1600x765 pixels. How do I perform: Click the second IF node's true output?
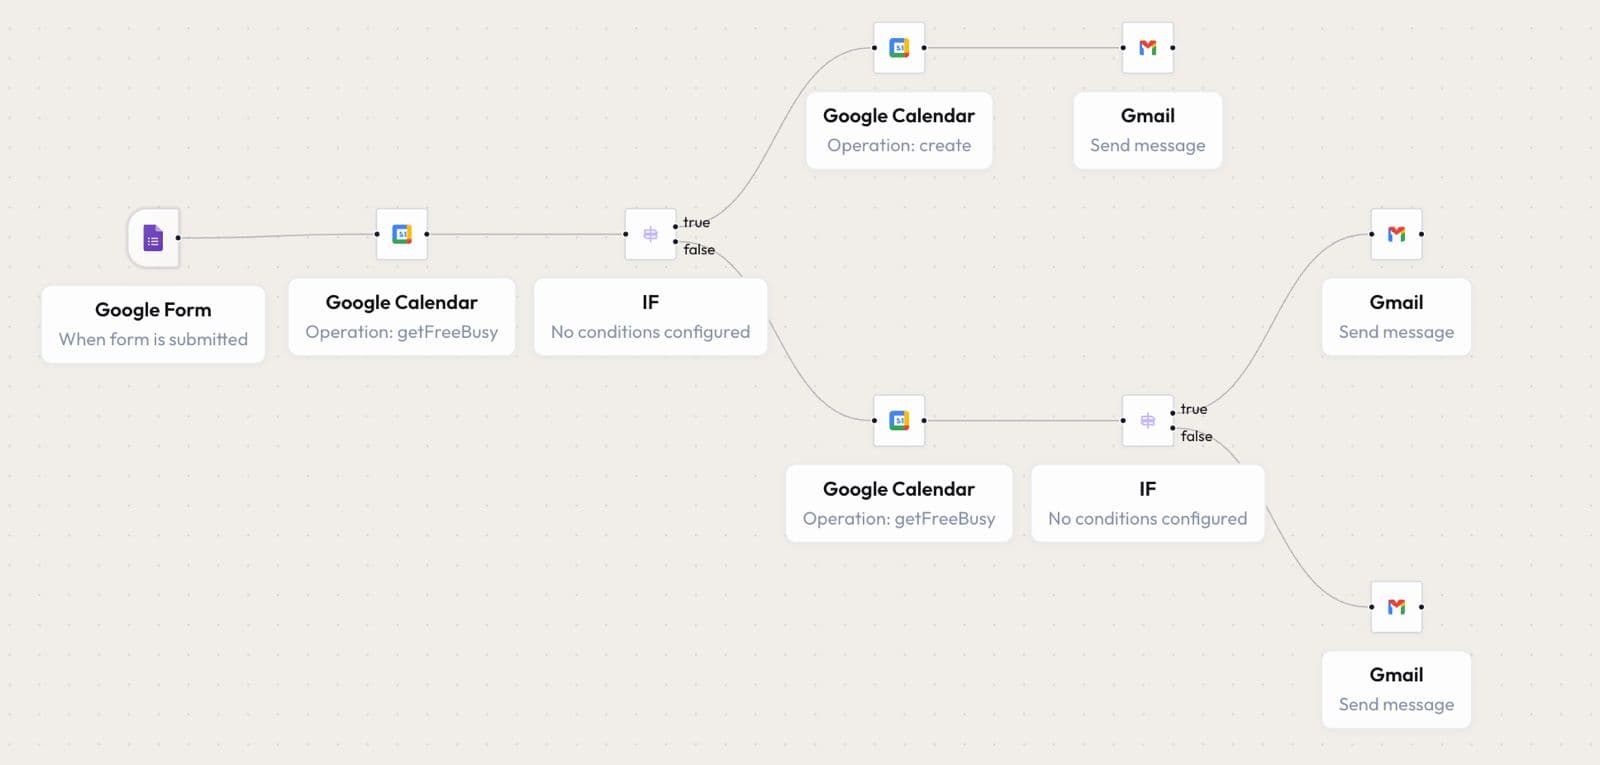click(1173, 413)
